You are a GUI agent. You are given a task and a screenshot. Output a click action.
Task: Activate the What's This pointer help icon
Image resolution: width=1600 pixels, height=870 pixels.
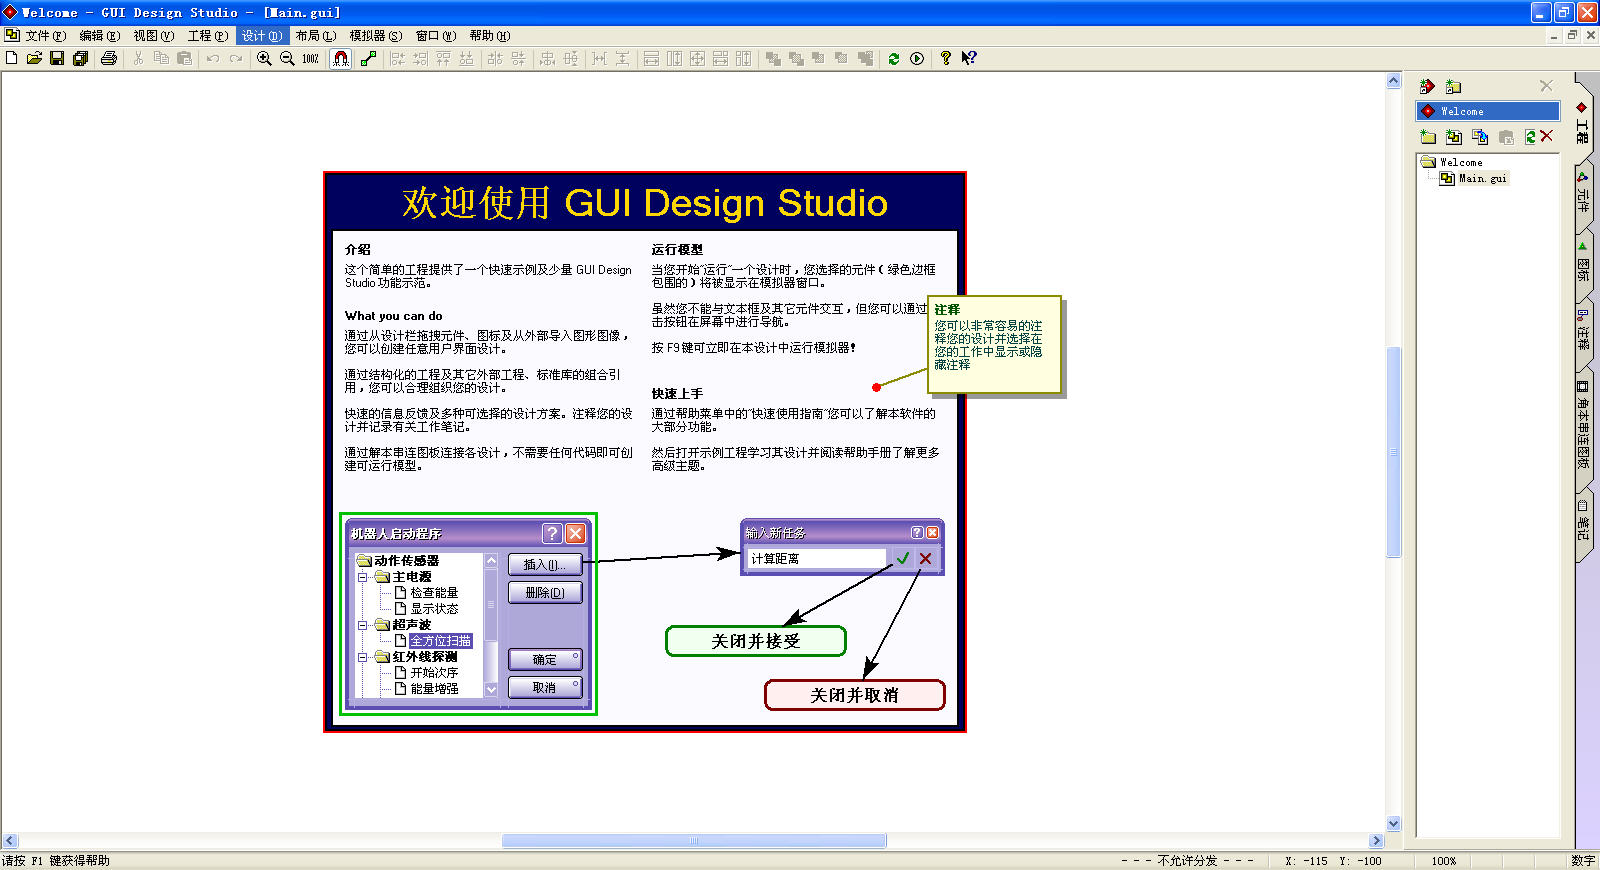click(968, 58)
